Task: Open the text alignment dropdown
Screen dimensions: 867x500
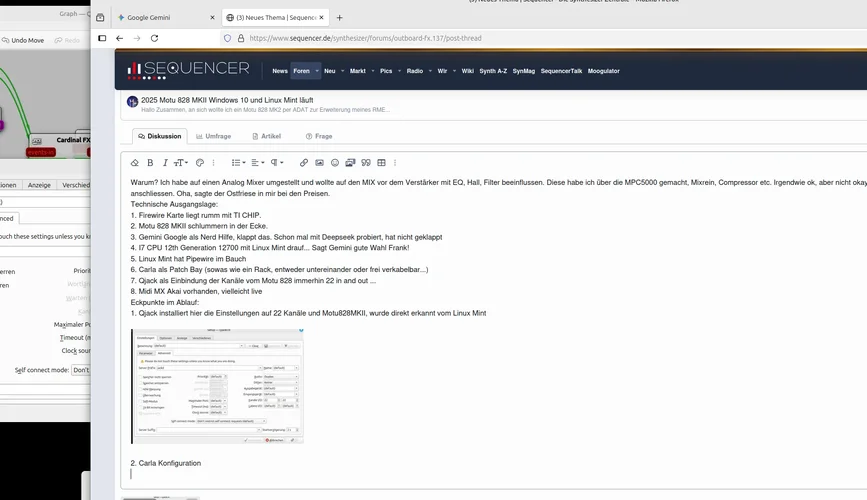Action: [258, 163]
